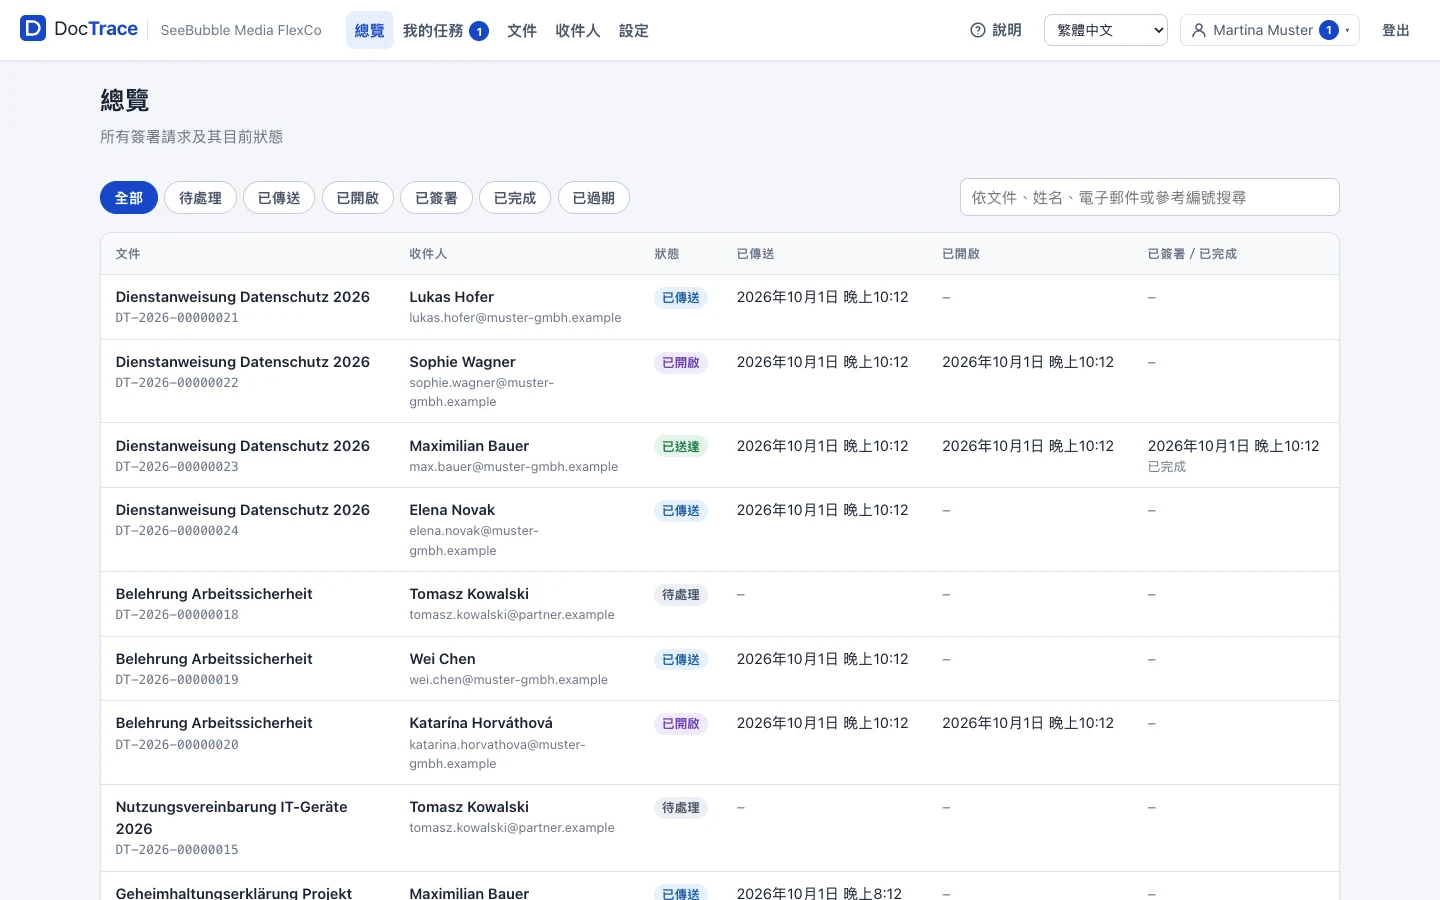Click the help question mark icon

[978, 30]
